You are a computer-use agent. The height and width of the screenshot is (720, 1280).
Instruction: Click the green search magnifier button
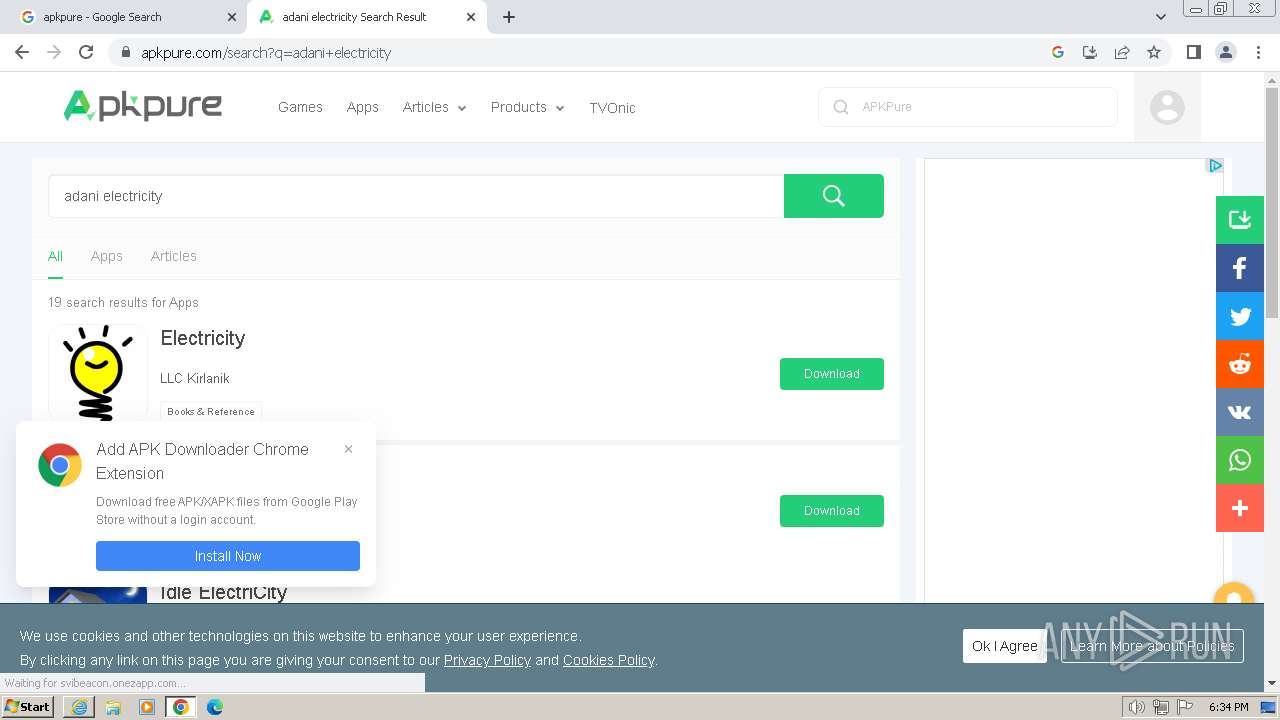(x=833, y=196)
